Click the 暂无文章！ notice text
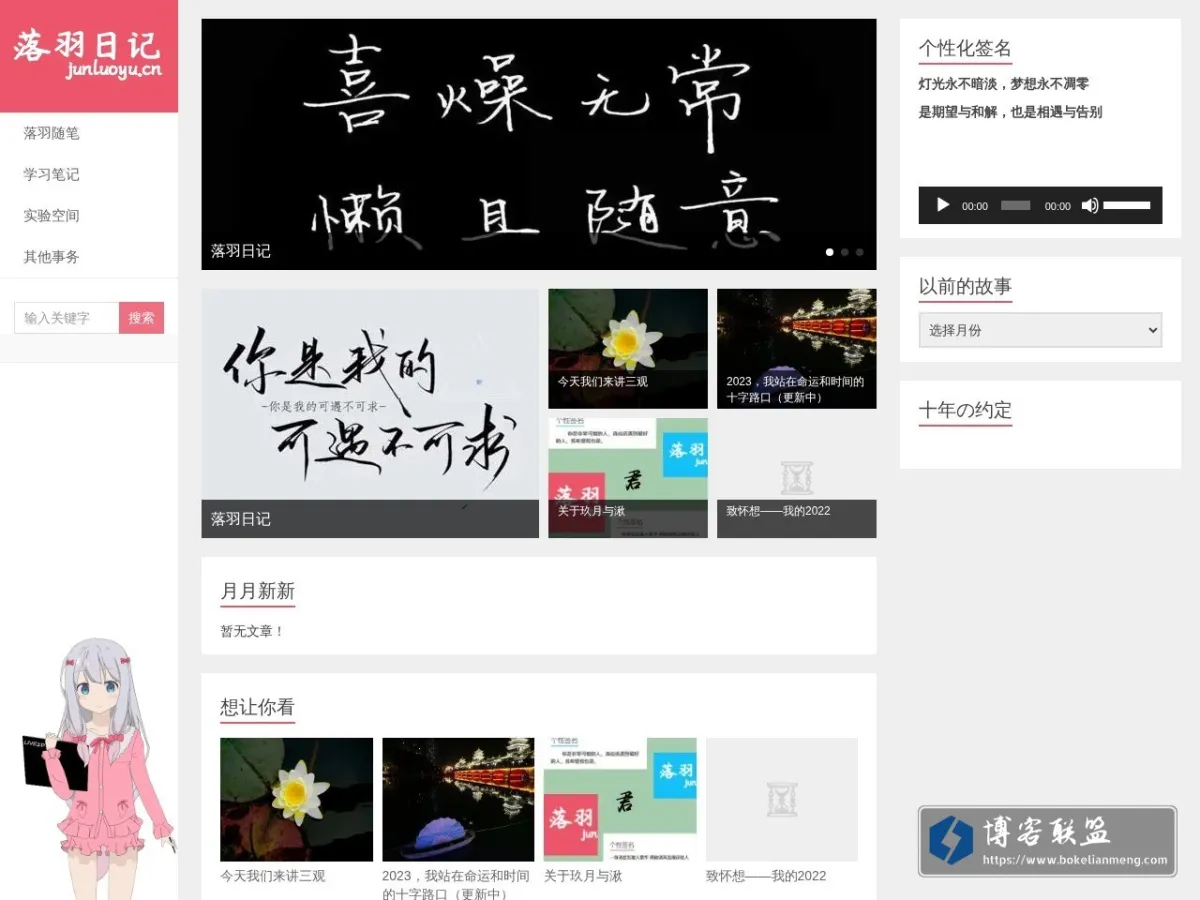 252,631
